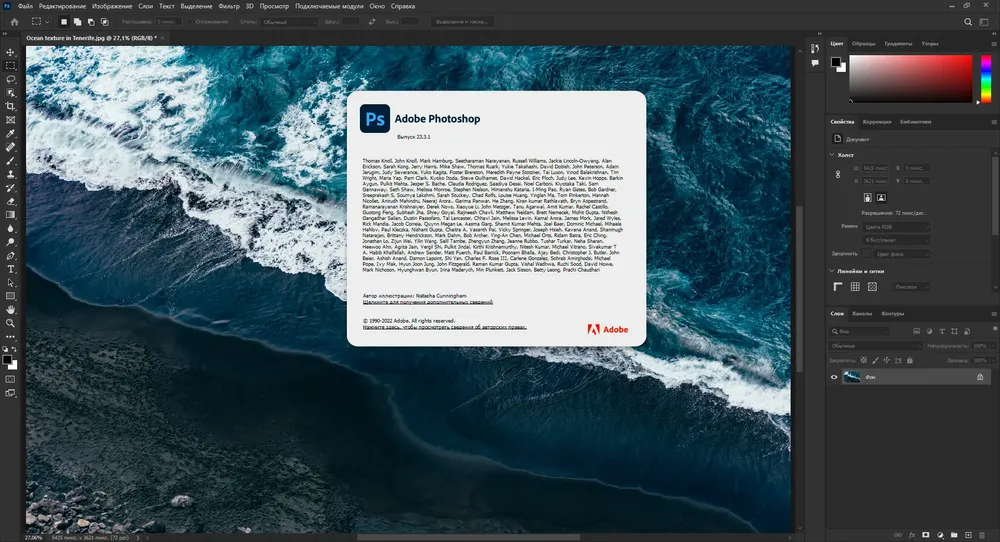Collapse the Холст section
This screenshot has height=542, width=1000.
coord(832,155)
